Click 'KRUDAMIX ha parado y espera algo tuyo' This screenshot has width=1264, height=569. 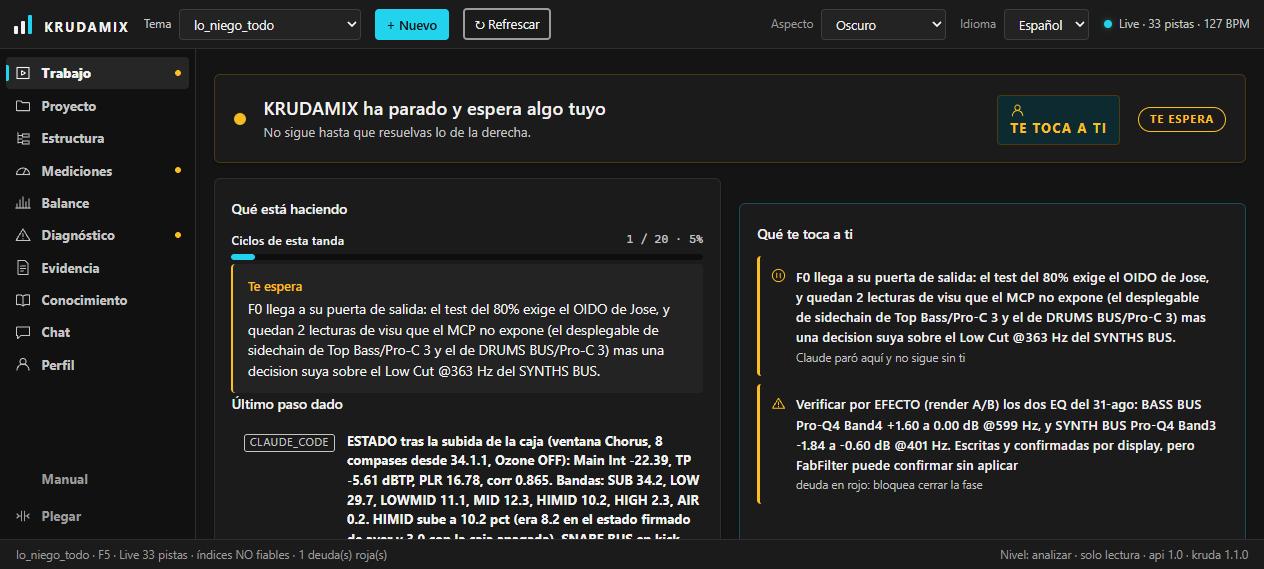coord(434,109)
